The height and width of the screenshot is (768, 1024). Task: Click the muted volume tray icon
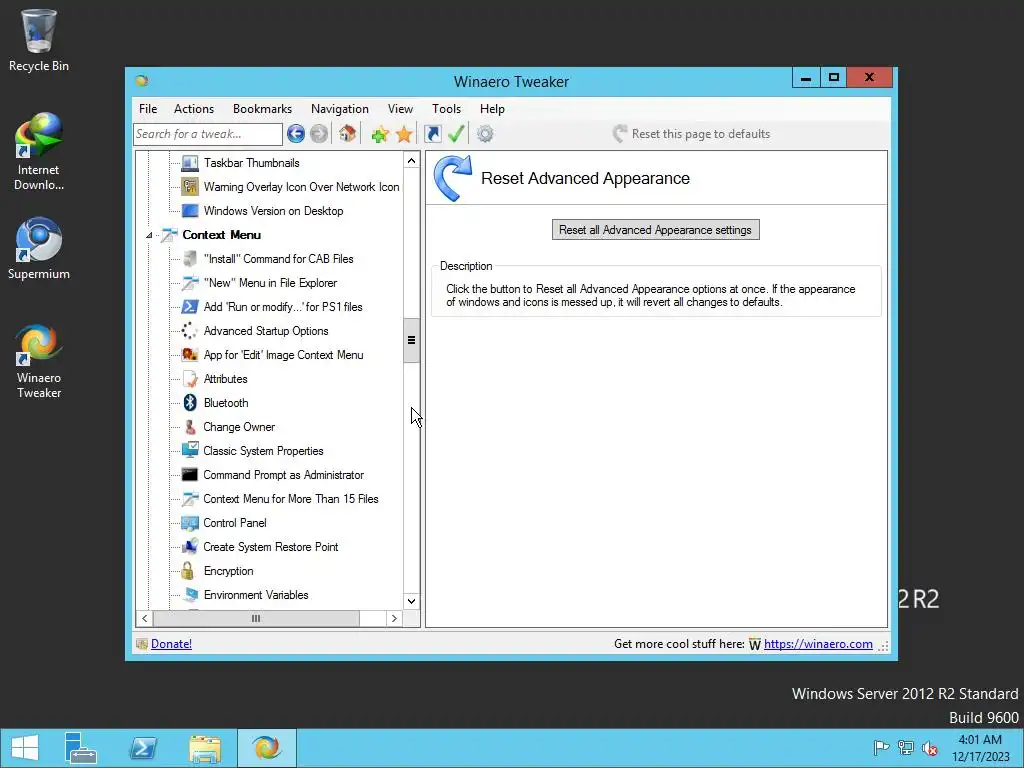click(x=929, y=748)
